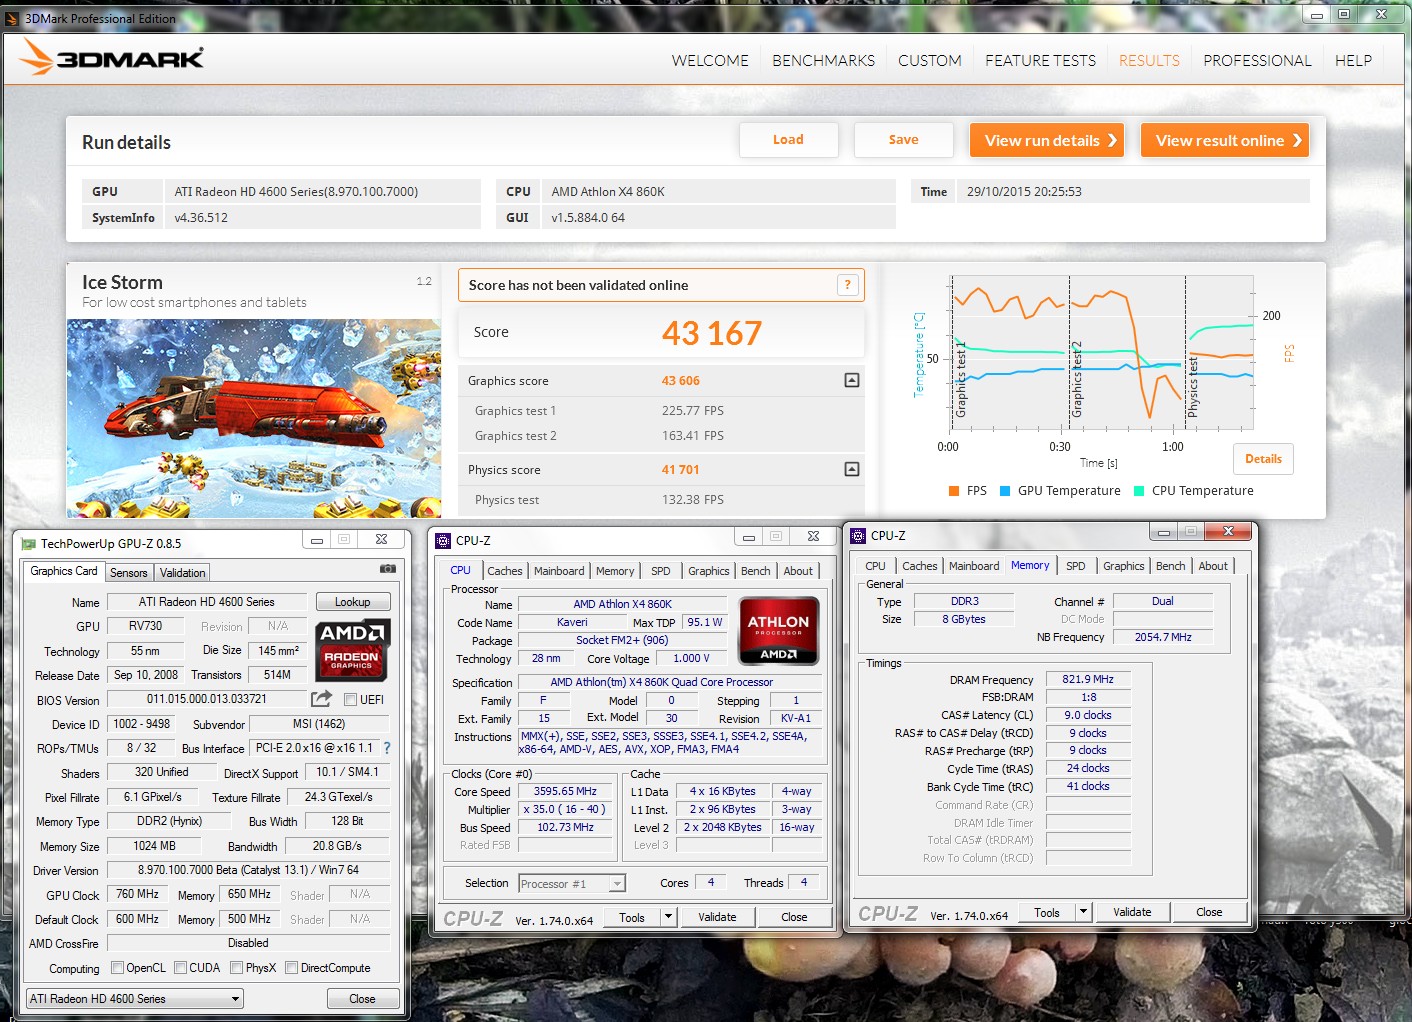Image resolution: width=1412 pixels, height=1022 pixels.
Task: Open the HELP tab in 3DMark
Action: (x=1353, y=60)
